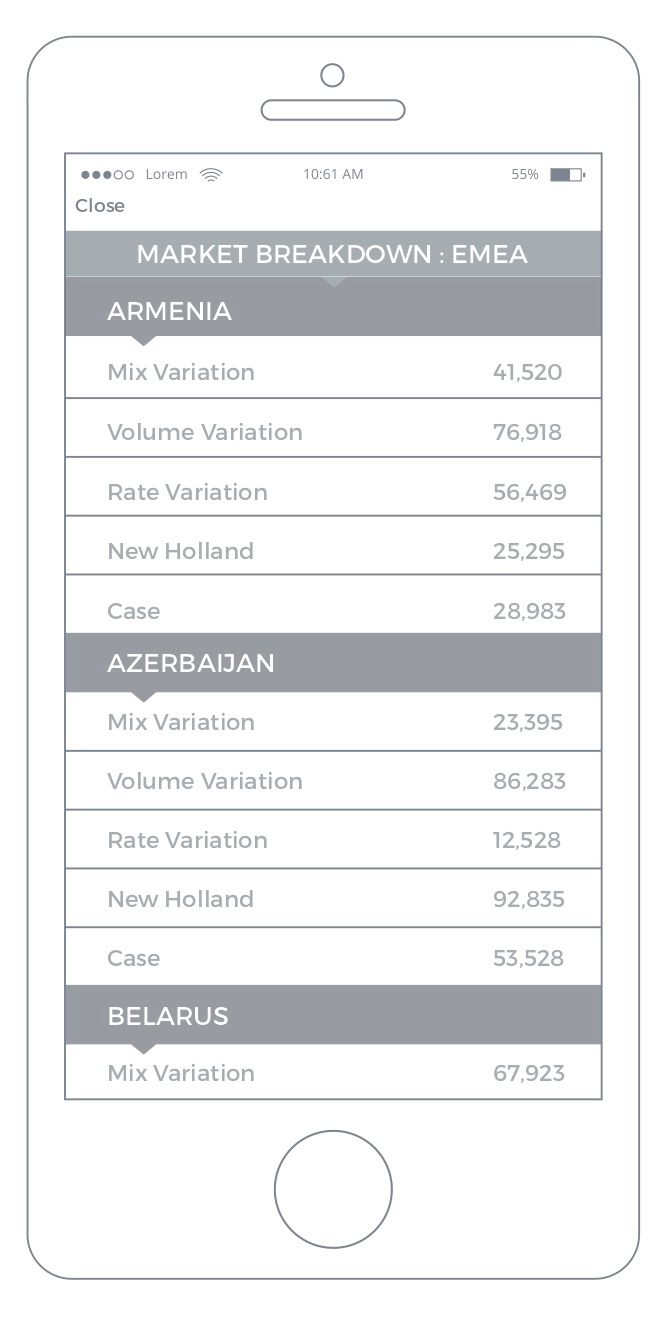
Task: Select Armenia New Holland row
Action: [333, 551]
